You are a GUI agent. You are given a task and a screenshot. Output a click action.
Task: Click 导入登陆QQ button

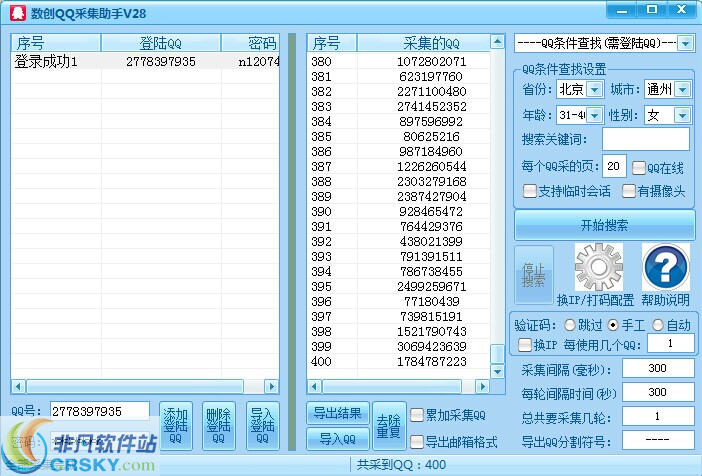[262, 425]
